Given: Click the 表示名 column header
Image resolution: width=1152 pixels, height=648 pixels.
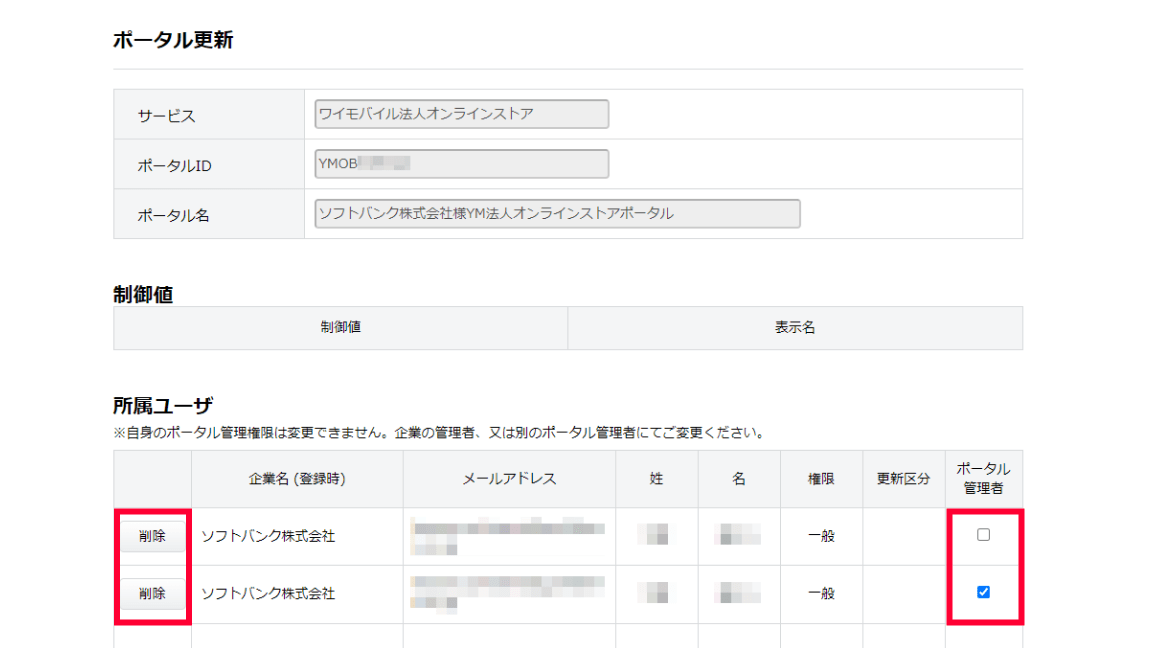Looking at the screenshot, I should pyautogui.click(x=795, y=328).
